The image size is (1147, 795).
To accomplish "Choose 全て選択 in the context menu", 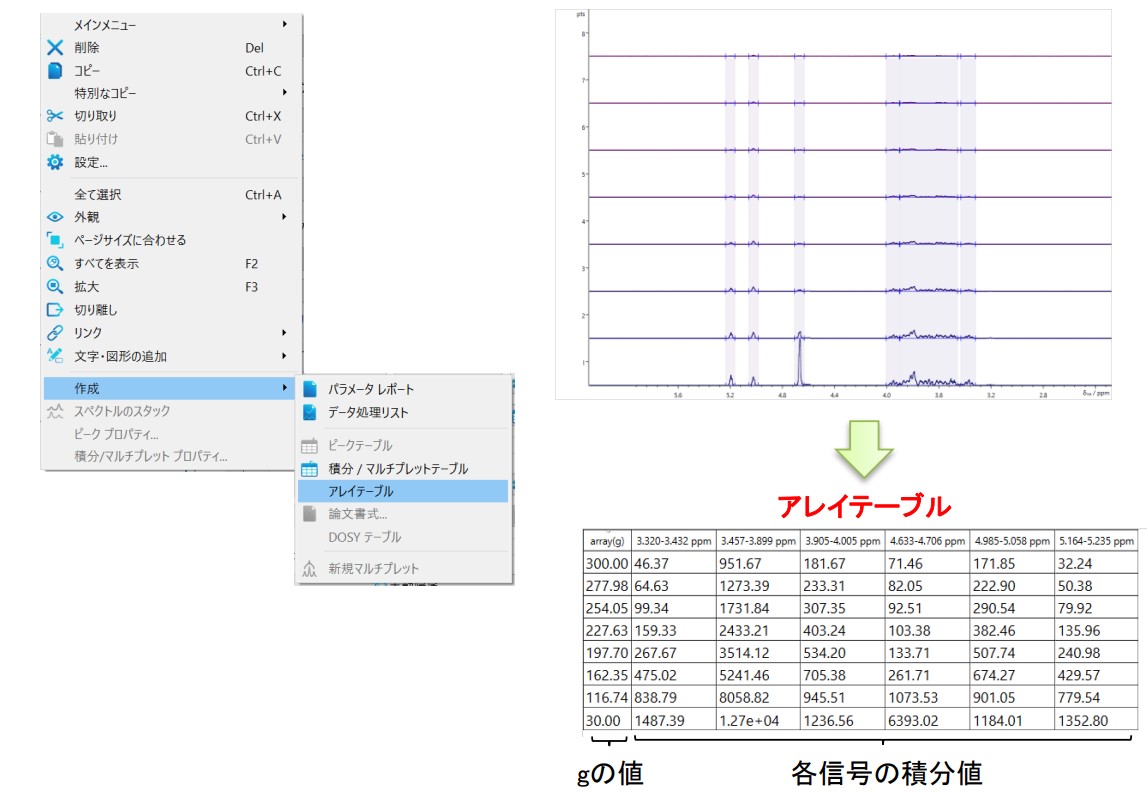I will point(98,194).
